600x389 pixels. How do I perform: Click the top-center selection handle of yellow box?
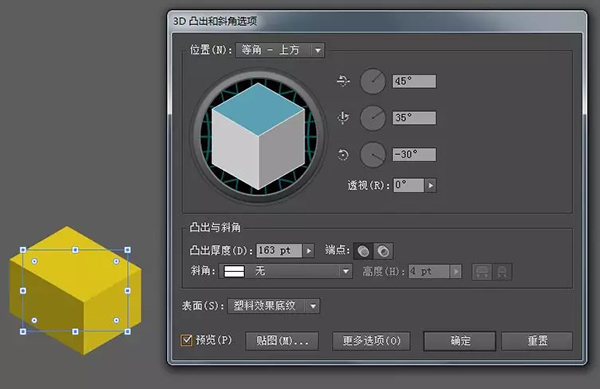point(75,250)
